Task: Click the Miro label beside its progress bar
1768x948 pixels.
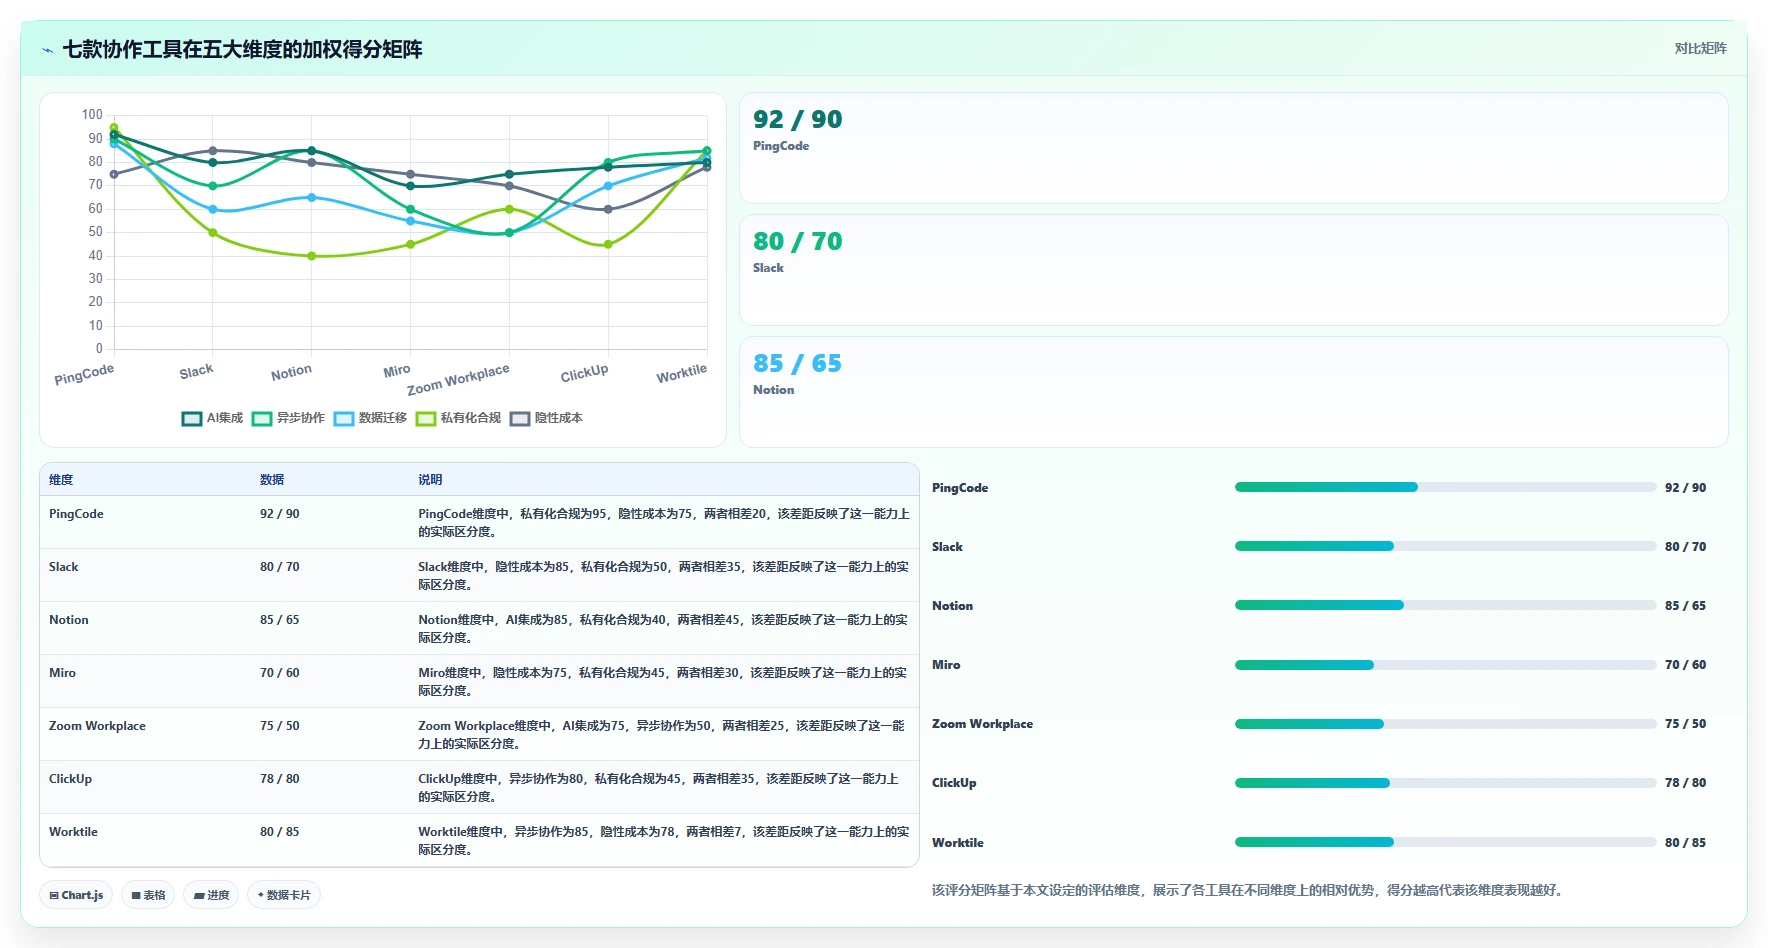Action: [x=946, y=665]
